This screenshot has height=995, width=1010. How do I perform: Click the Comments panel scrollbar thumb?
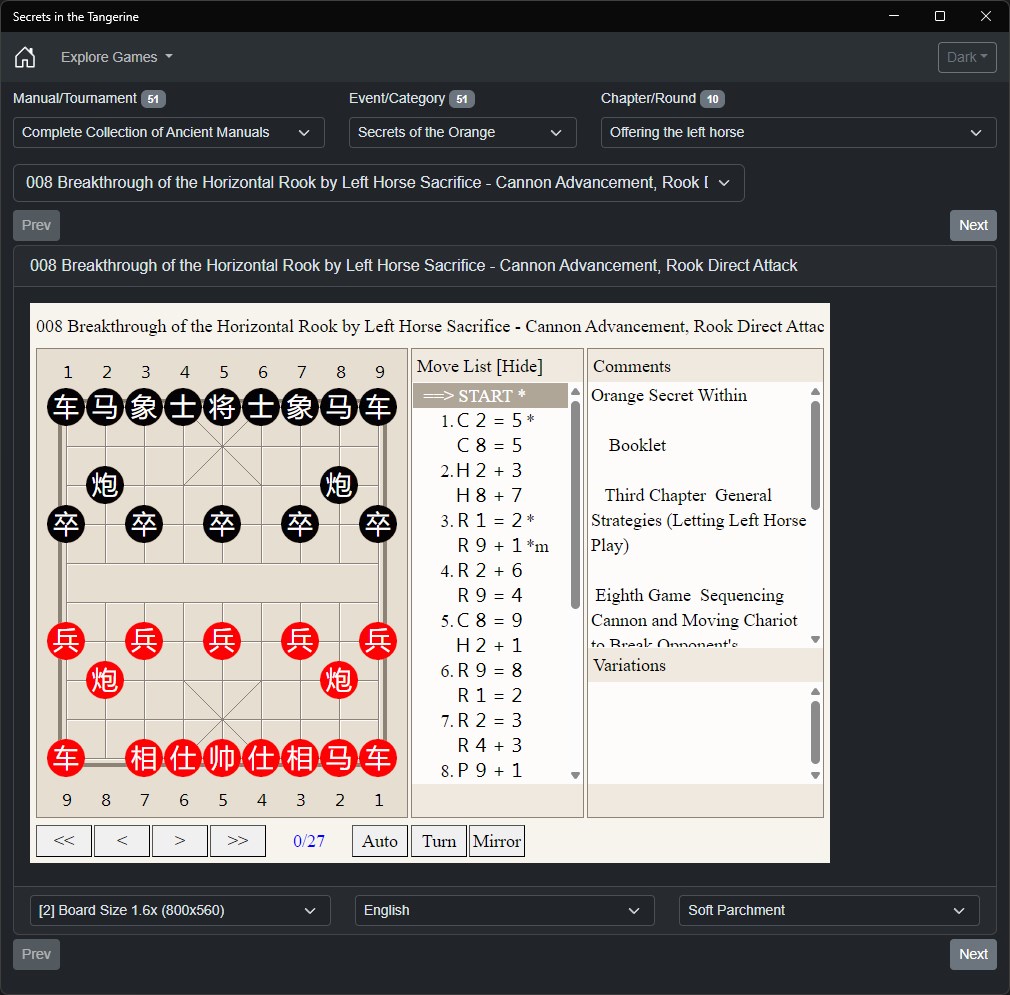(815, 455)
